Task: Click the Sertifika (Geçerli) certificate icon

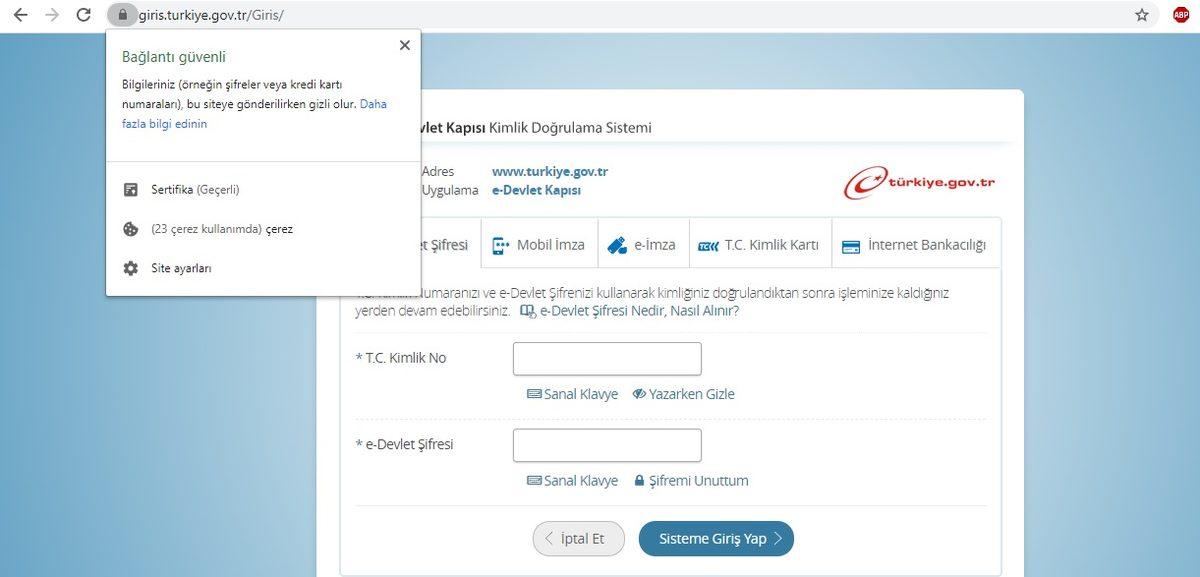Action: coord(130,189)
